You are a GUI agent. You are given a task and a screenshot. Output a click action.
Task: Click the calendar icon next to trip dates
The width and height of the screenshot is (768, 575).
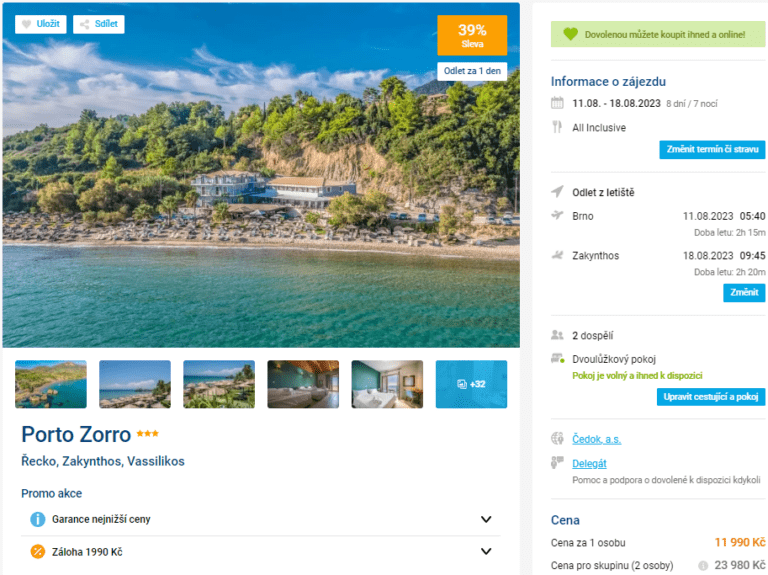(x=557, y=103)
